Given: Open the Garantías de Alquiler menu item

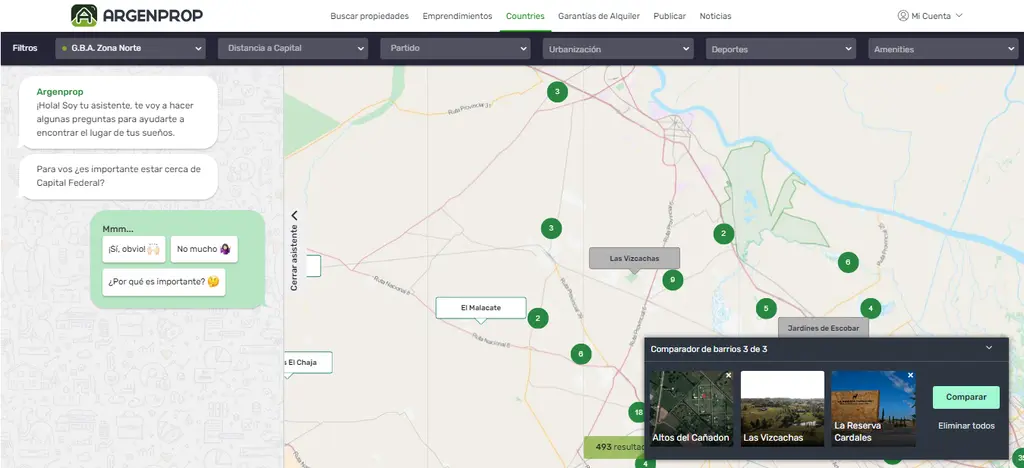Looking at the screenshot, I should [x=599, y=16].
